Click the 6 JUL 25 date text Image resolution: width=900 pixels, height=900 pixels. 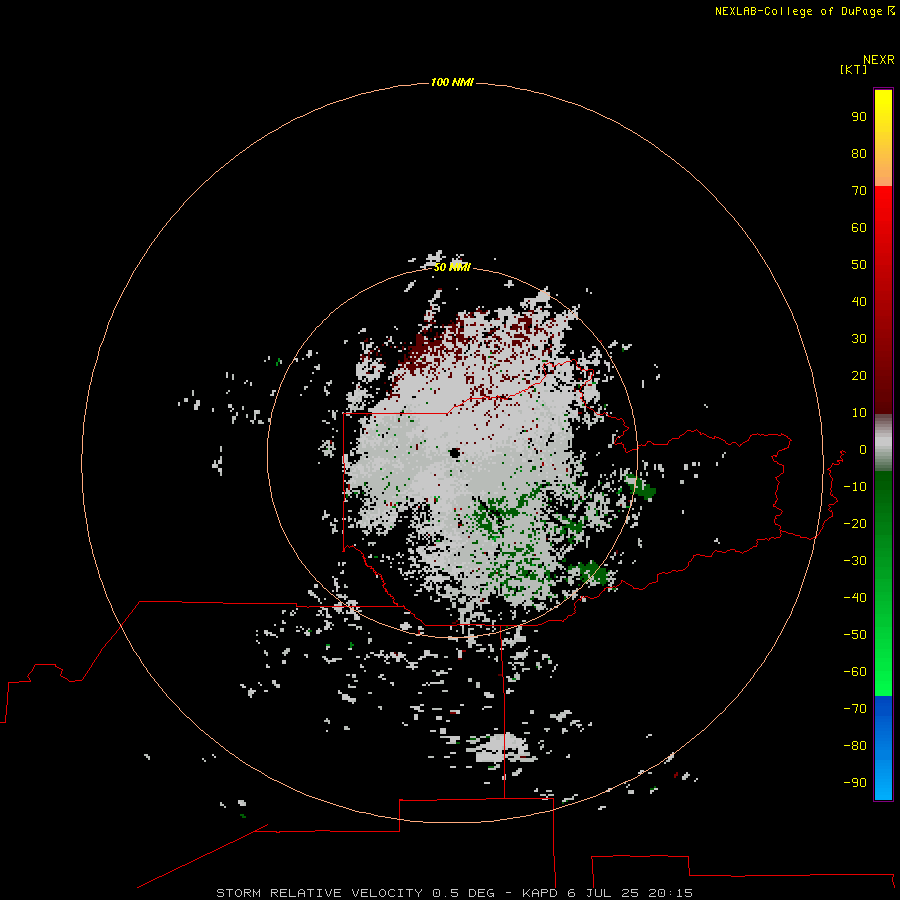coord(603,893)
